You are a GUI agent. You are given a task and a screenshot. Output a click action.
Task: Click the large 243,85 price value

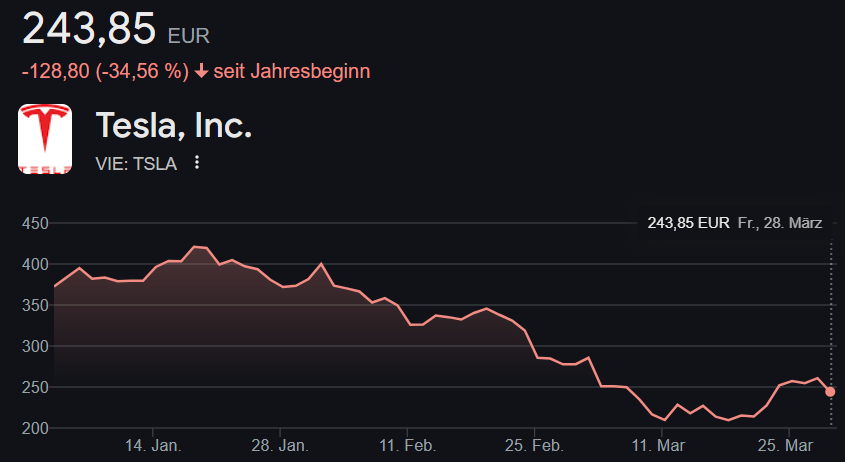coord(89,28)
